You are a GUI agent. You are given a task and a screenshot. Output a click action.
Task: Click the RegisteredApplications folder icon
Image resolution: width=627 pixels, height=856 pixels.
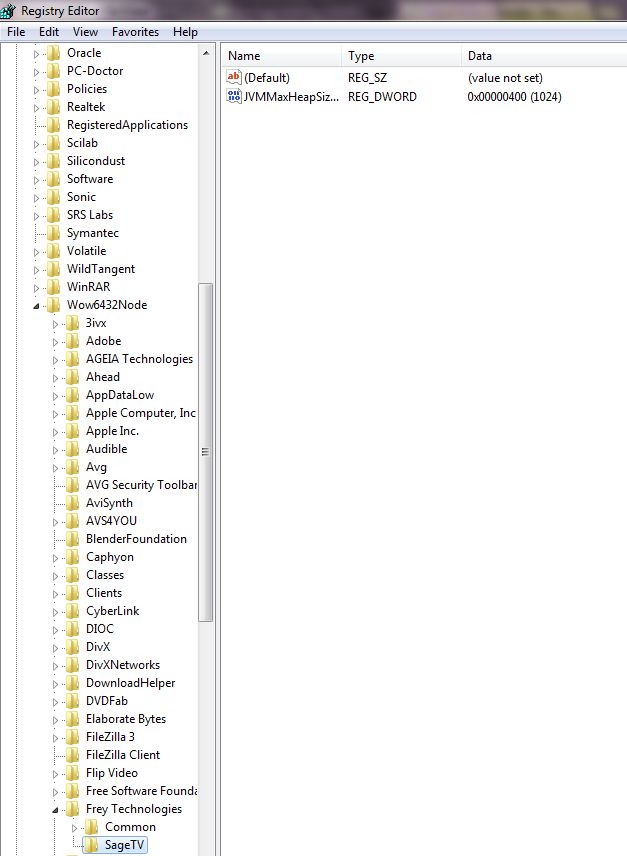pyautogui.click(x=53, y=125)
